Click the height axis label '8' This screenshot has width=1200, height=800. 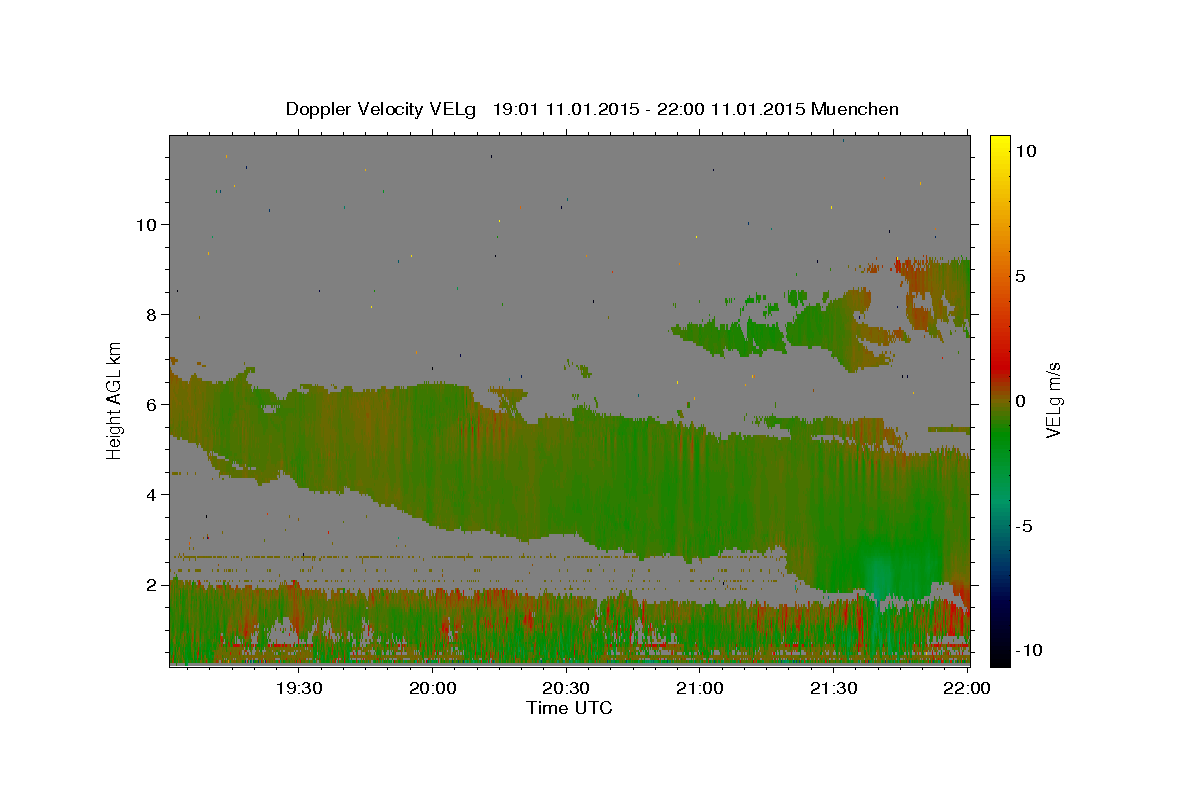[152, 314]
